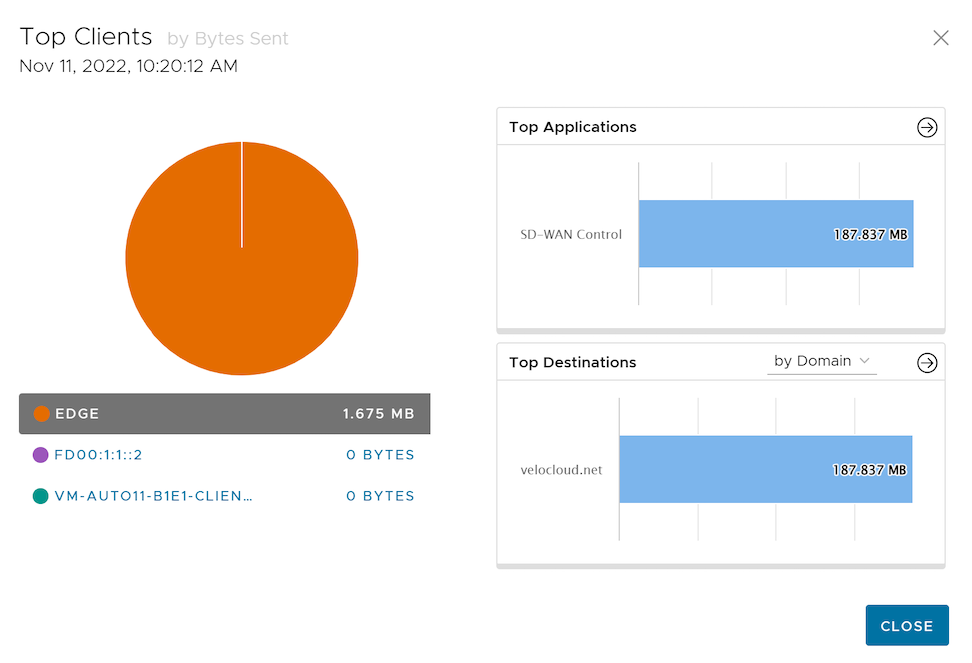
Task: Open the VM-AUTO11-B1E1-CLIEN... client link
Action: (x=153, y=496)
